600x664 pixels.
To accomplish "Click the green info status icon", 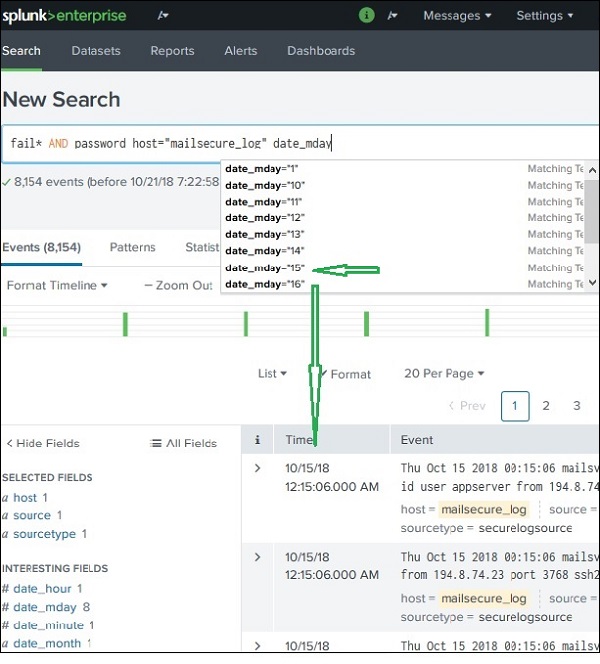I will 366,16.
